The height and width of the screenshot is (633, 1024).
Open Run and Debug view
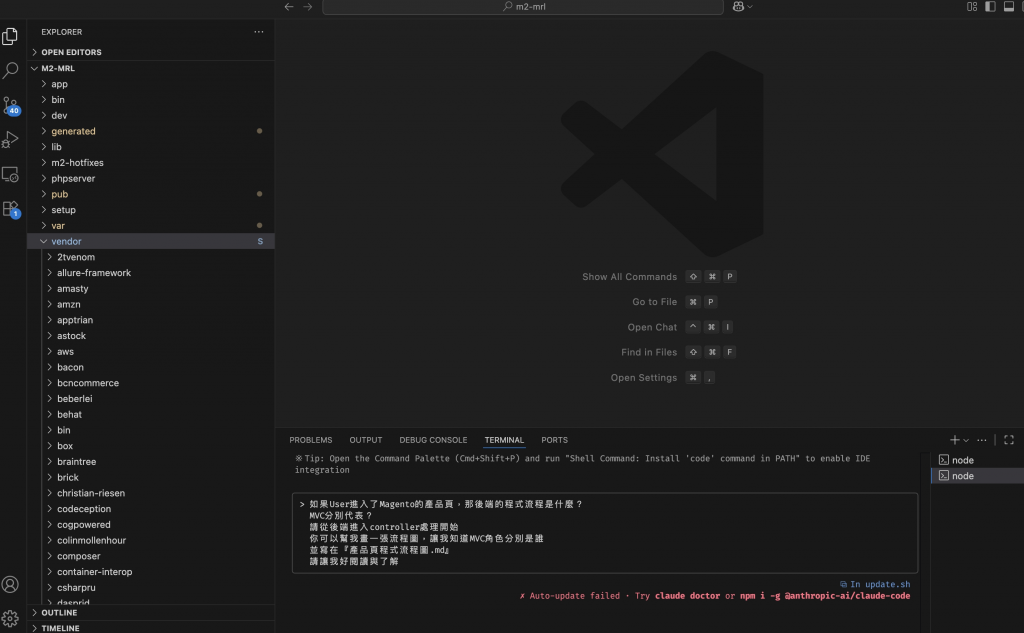pyautogui.click(x=10, y=140)
